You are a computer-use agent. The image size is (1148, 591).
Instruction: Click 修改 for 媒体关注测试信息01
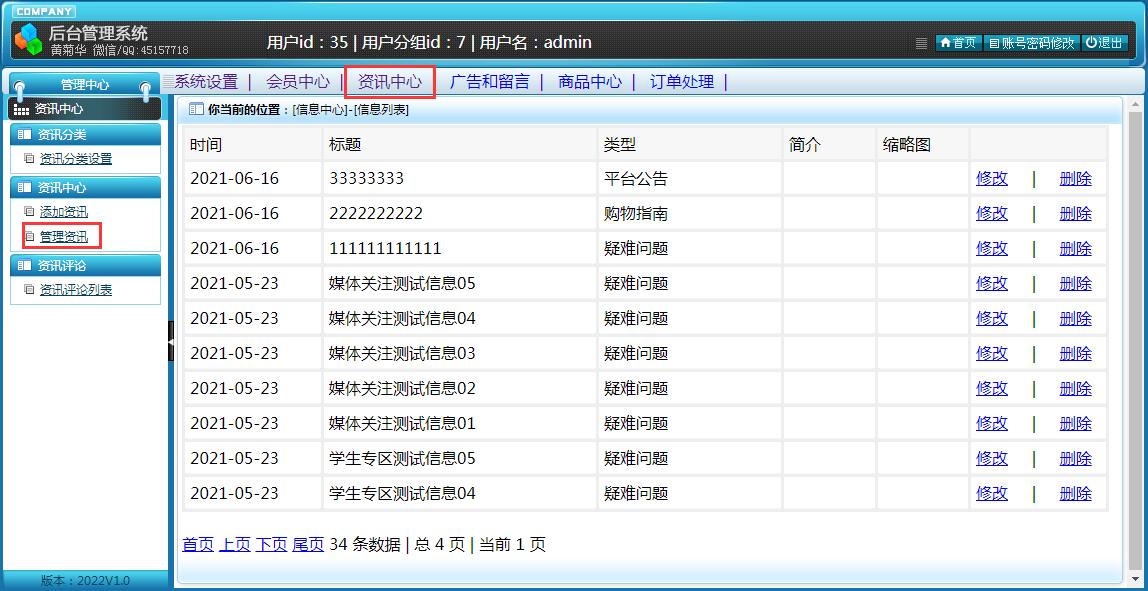[992, 423]
